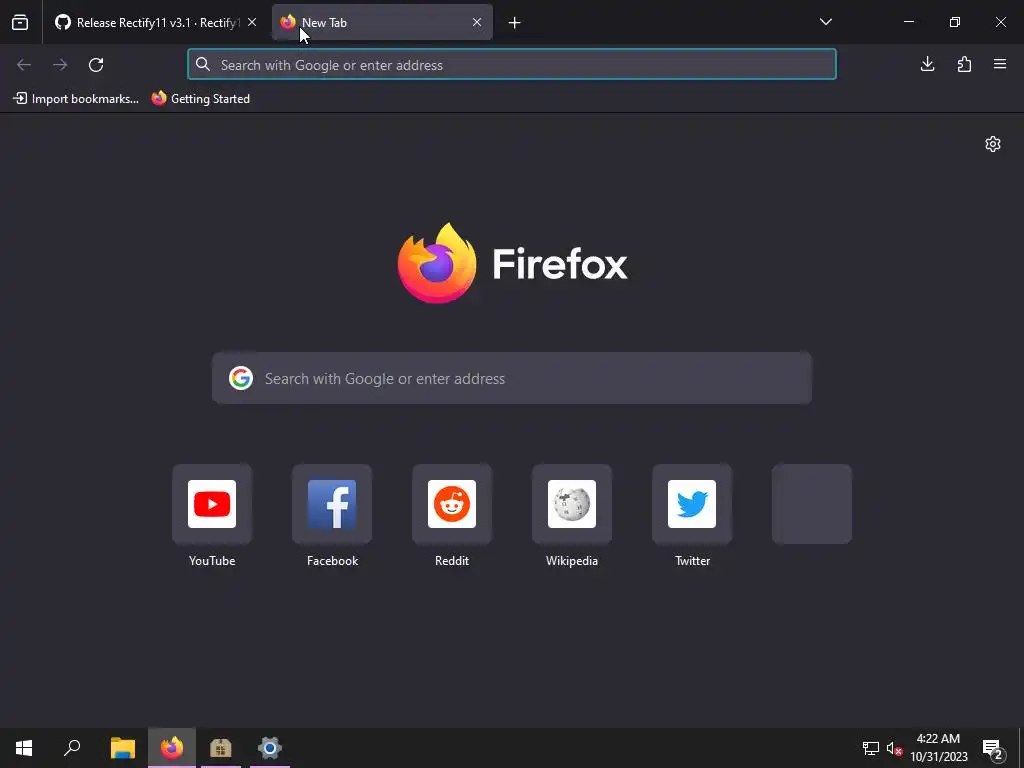Click the empty shortcut placeholder tile
Viewport: 1024px width, 768px height.
point(812,504)
